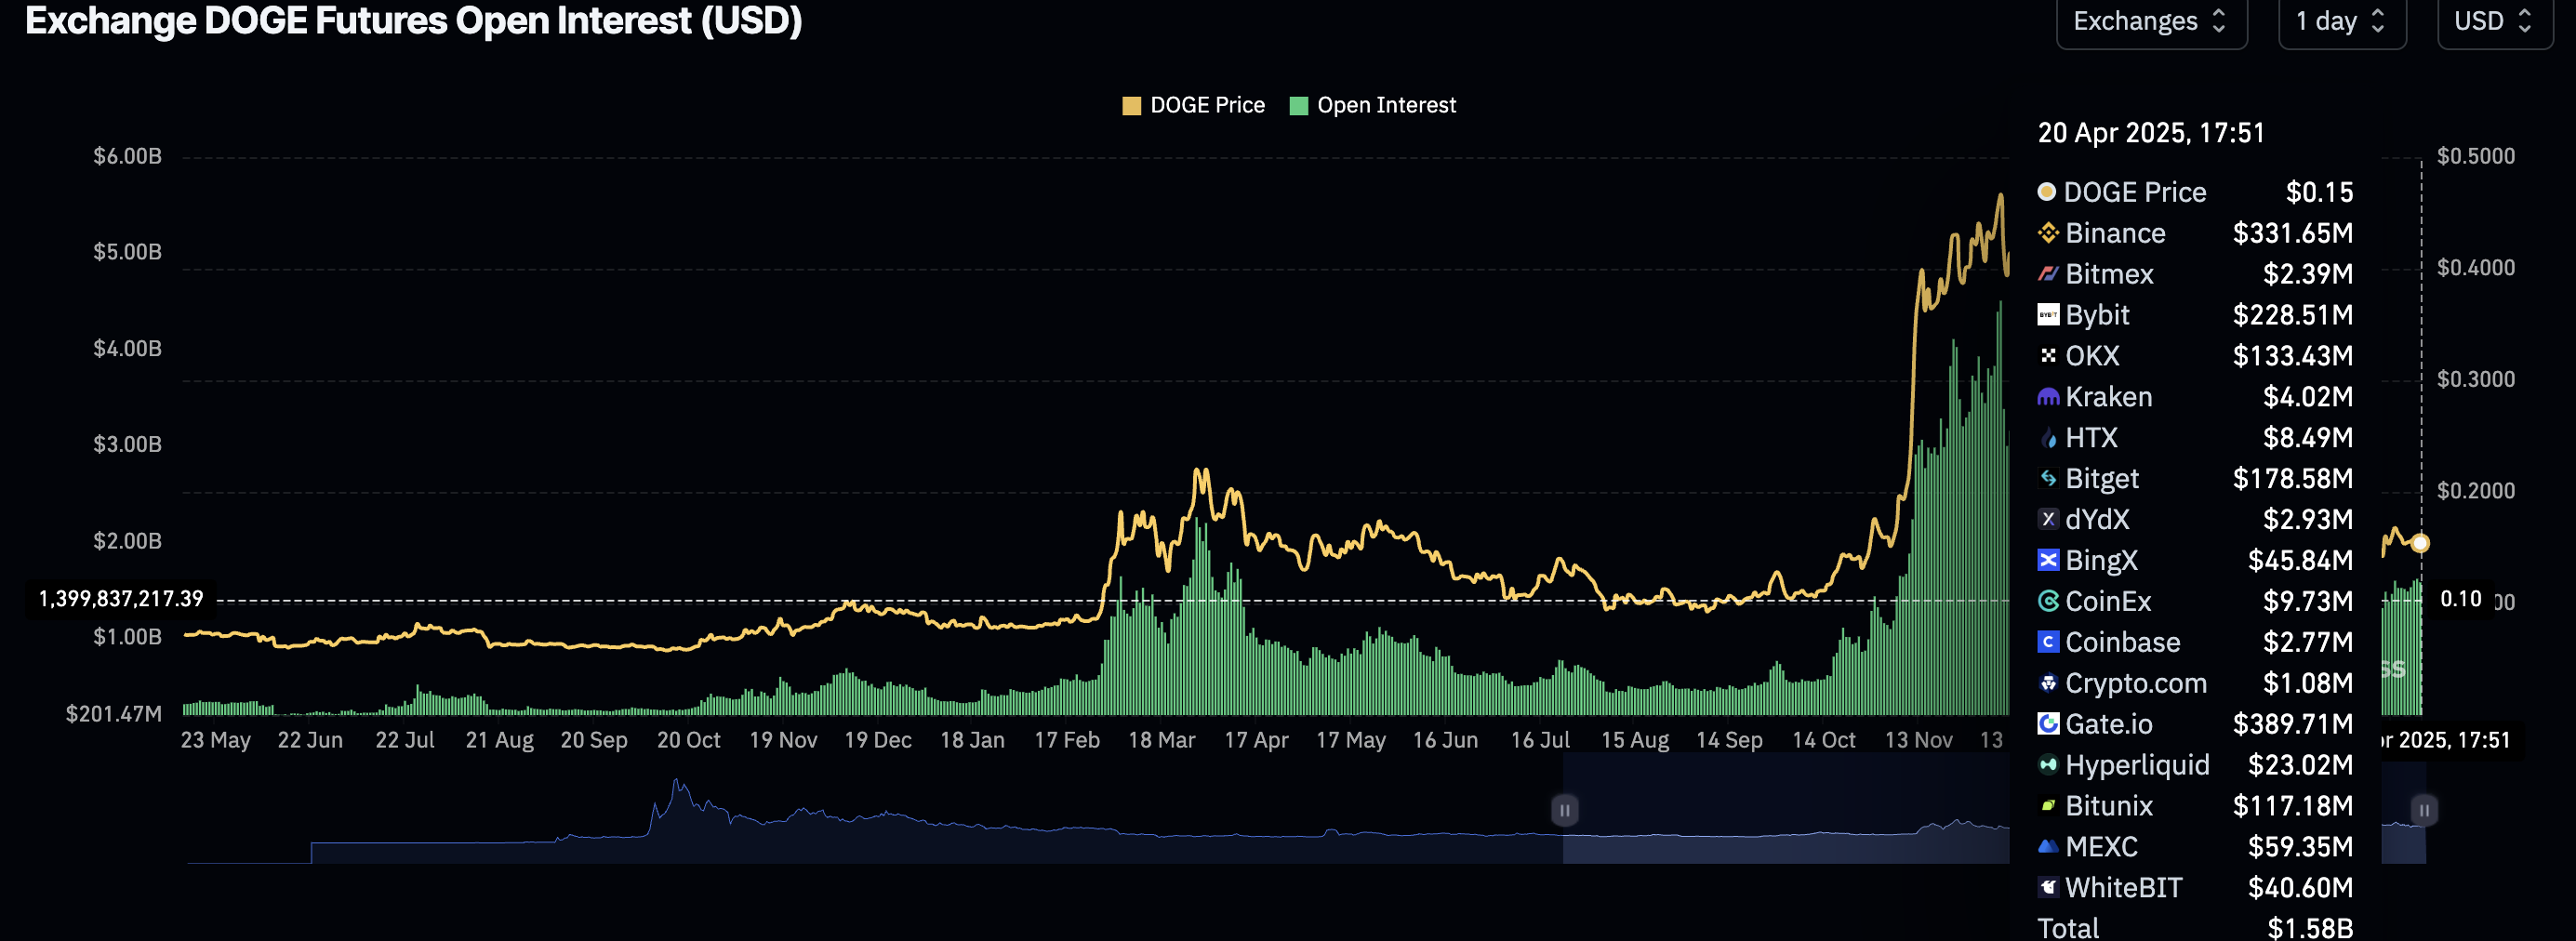
Task: Click the Binance exchange icon
Action: [x=2048, y=233]
